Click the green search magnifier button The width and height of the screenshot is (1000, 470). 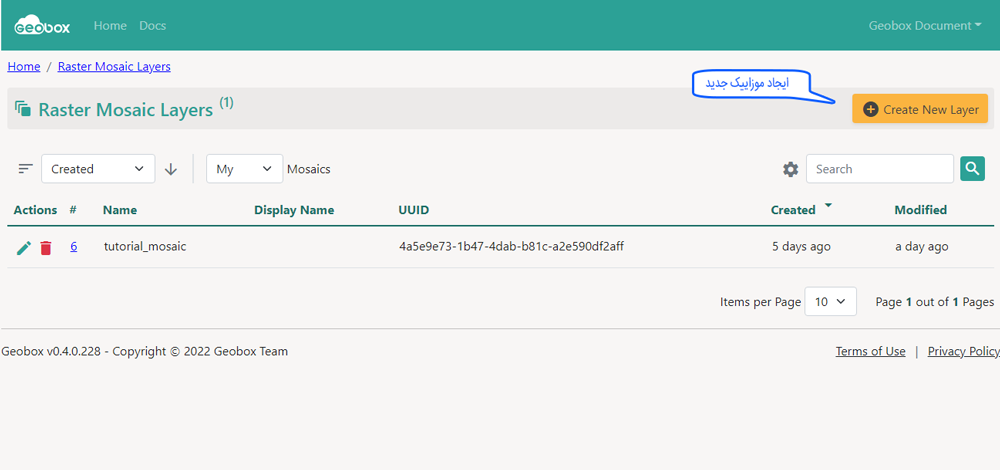[972, 169]
